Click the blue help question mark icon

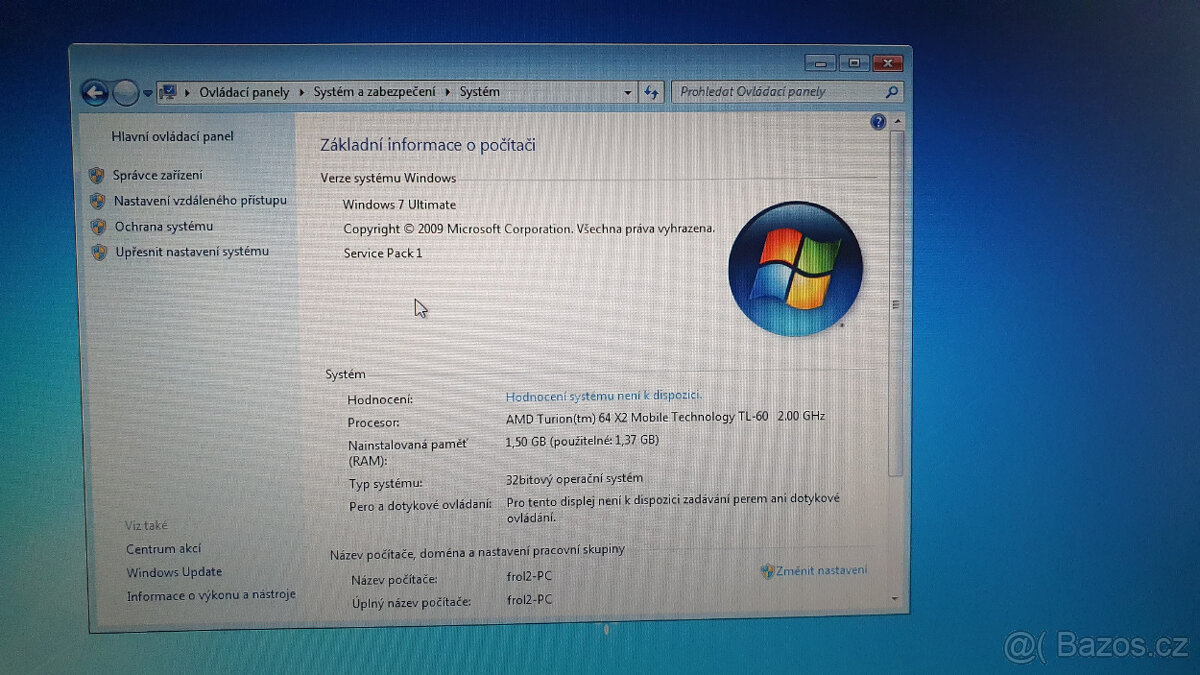pos(877,121)
